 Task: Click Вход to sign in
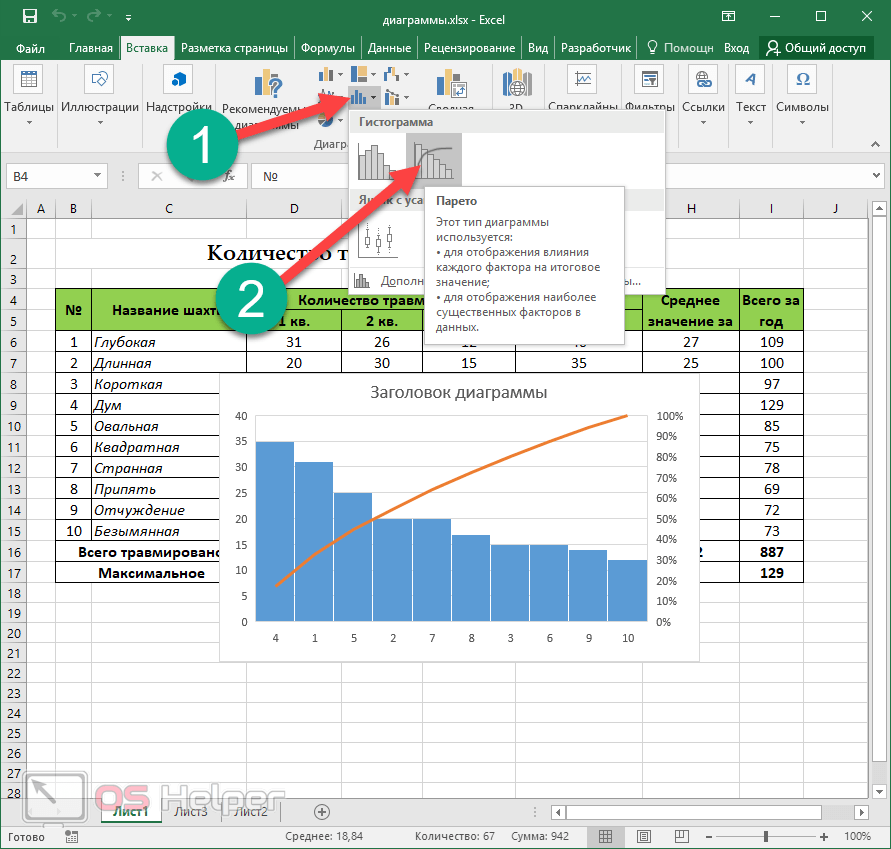(x=736, y=48)
